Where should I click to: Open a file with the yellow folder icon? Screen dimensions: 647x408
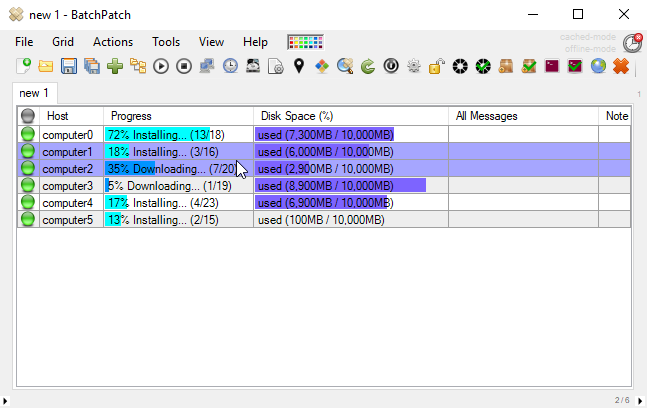tap(46, 66)
